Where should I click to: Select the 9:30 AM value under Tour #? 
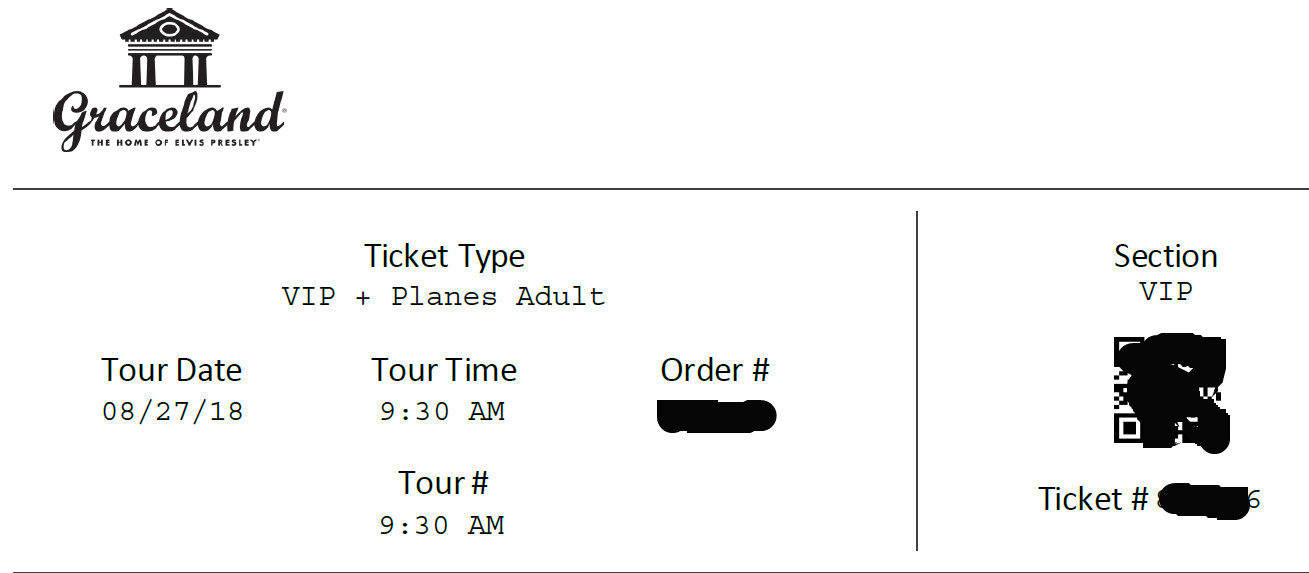(x=442, y=525)
